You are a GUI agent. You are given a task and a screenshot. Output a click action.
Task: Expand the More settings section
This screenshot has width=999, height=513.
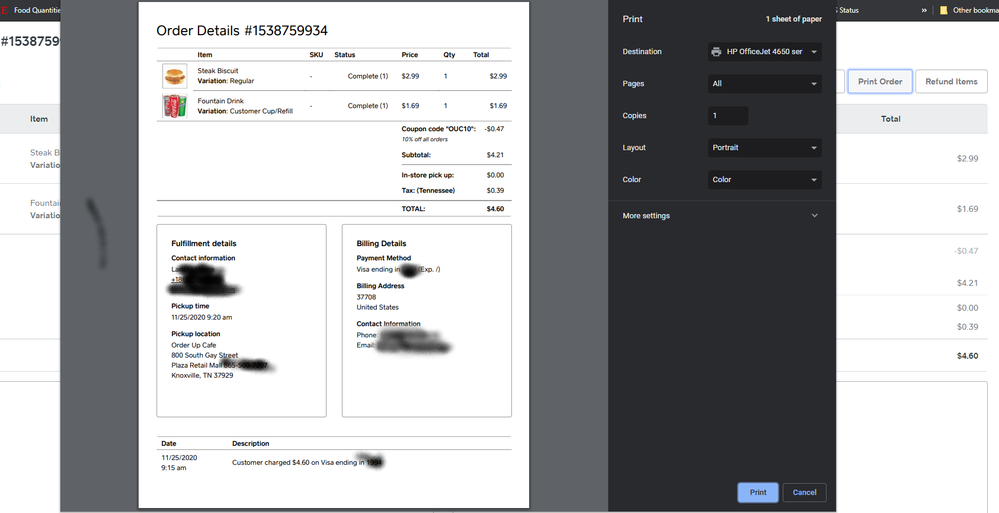pyautogui.click(x=720, y=216)
